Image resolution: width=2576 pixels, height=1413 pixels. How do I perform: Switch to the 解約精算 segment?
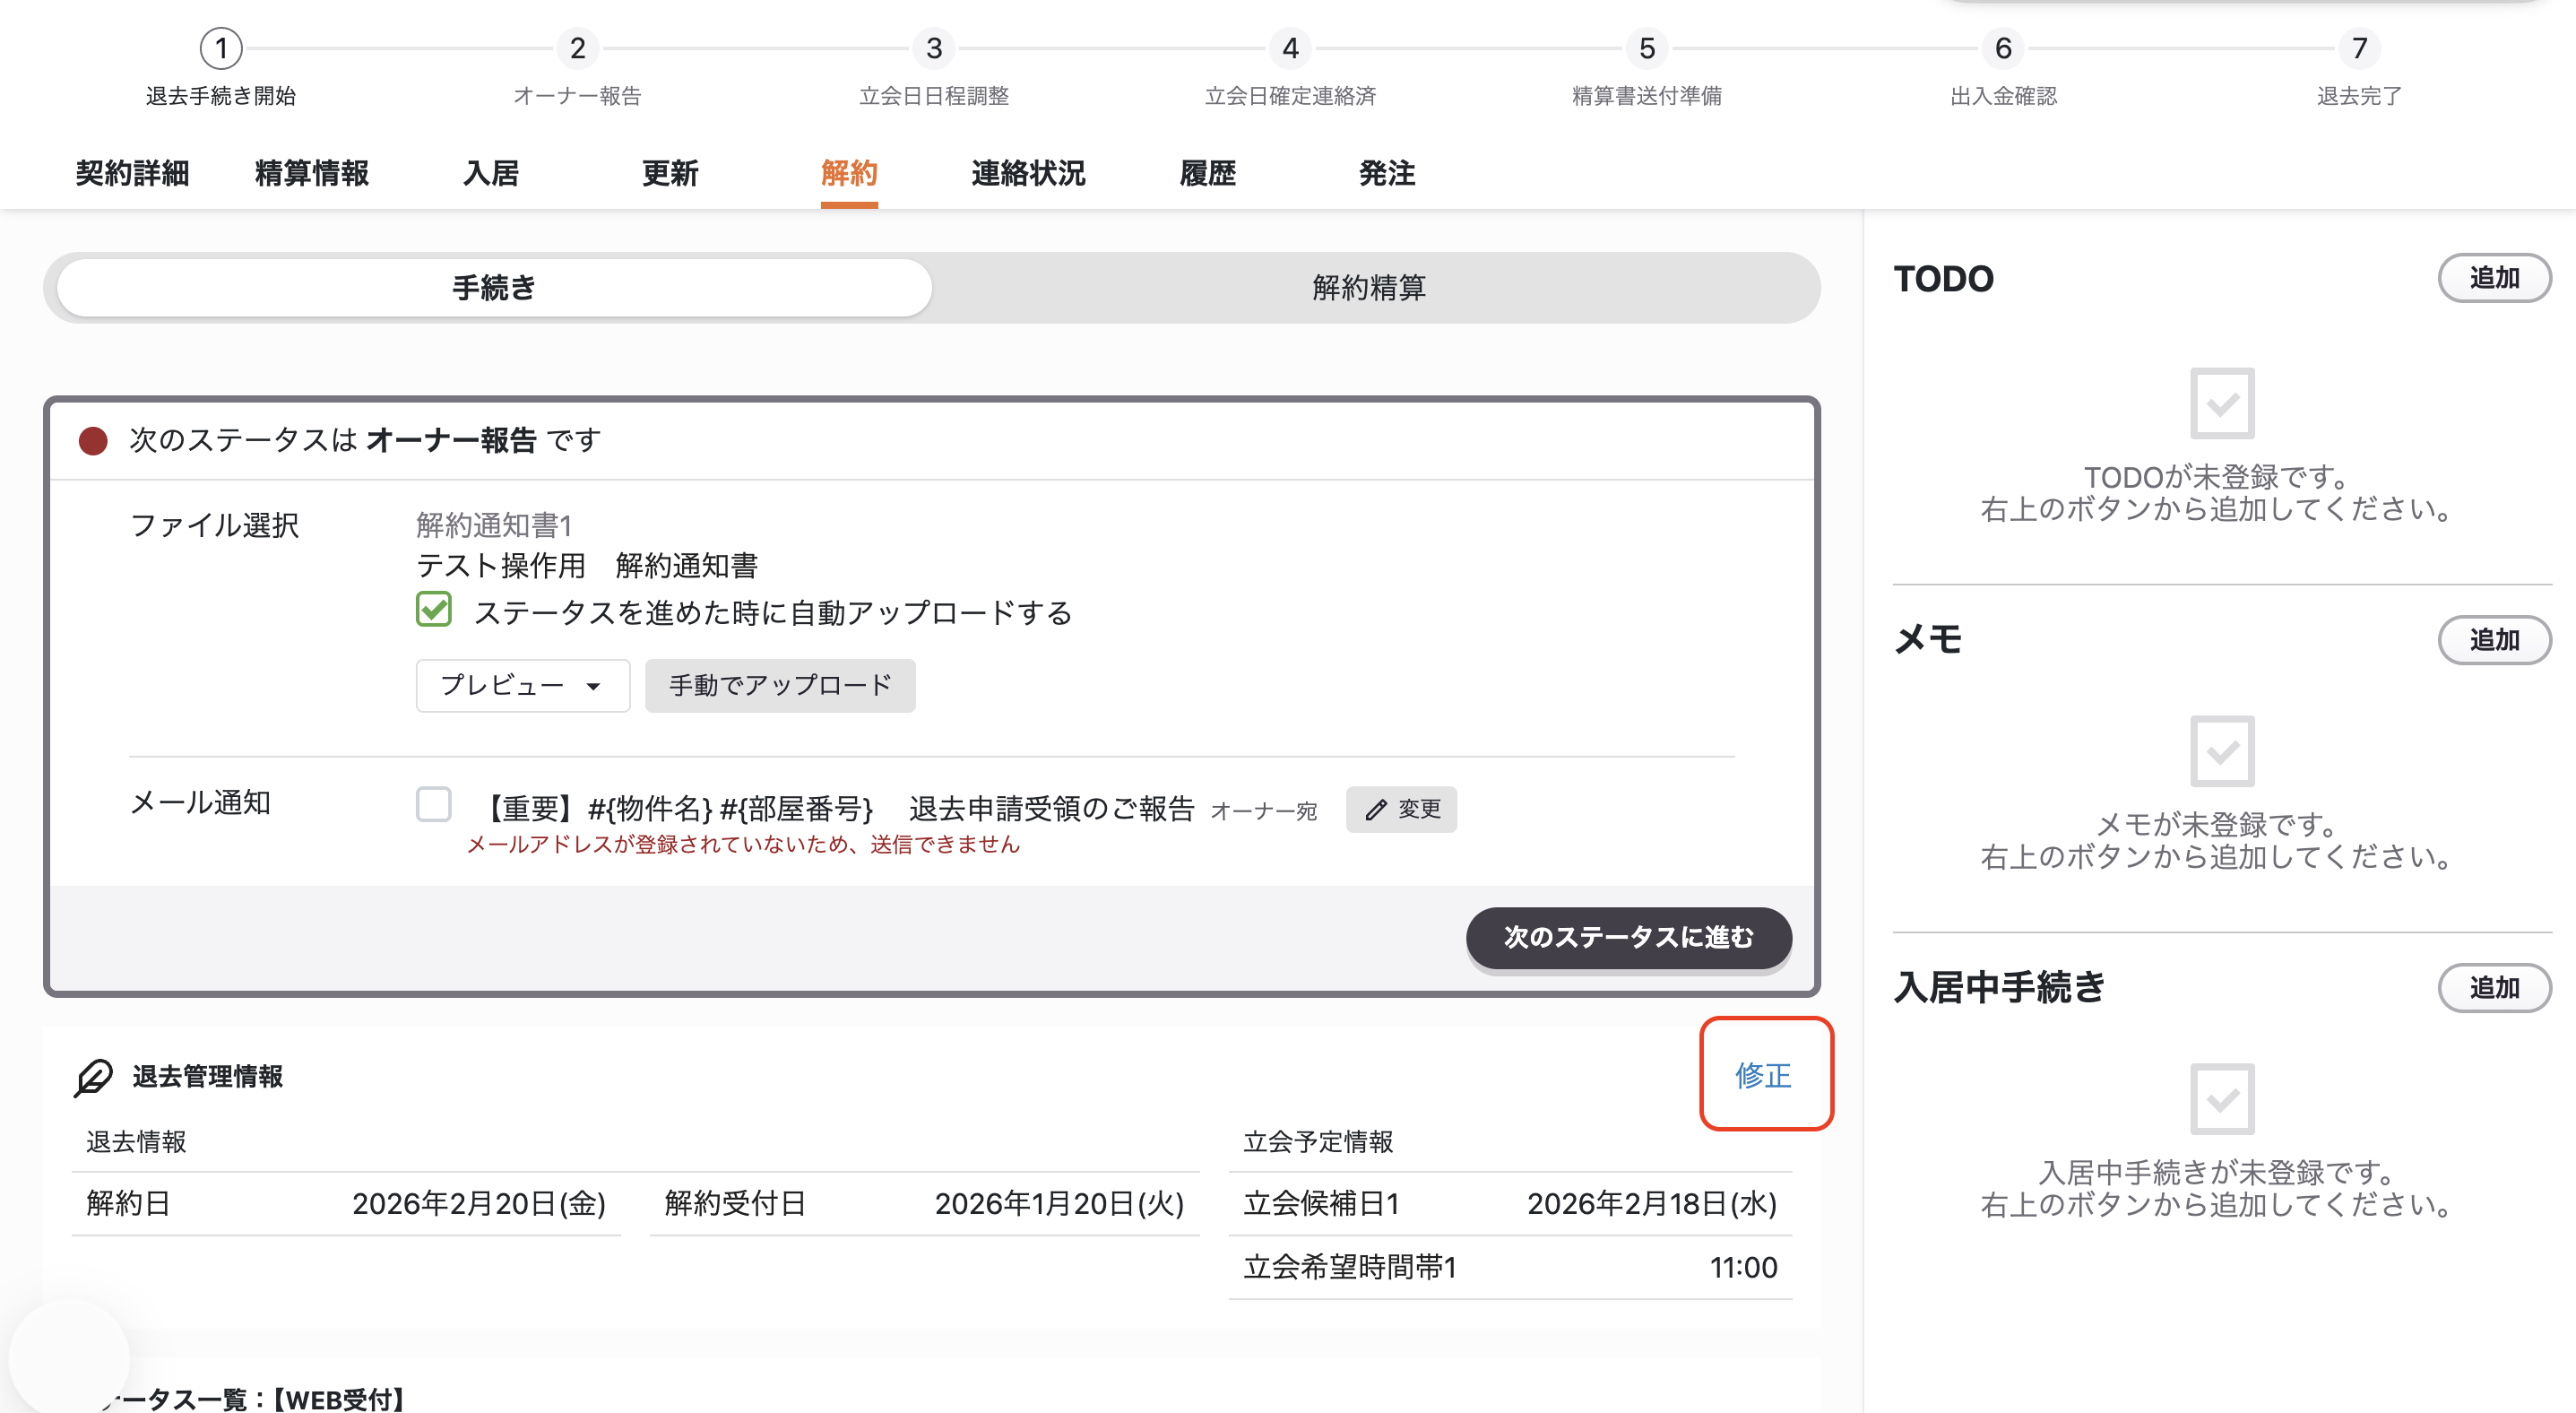pyautogui.click(x=1368, y=288)
